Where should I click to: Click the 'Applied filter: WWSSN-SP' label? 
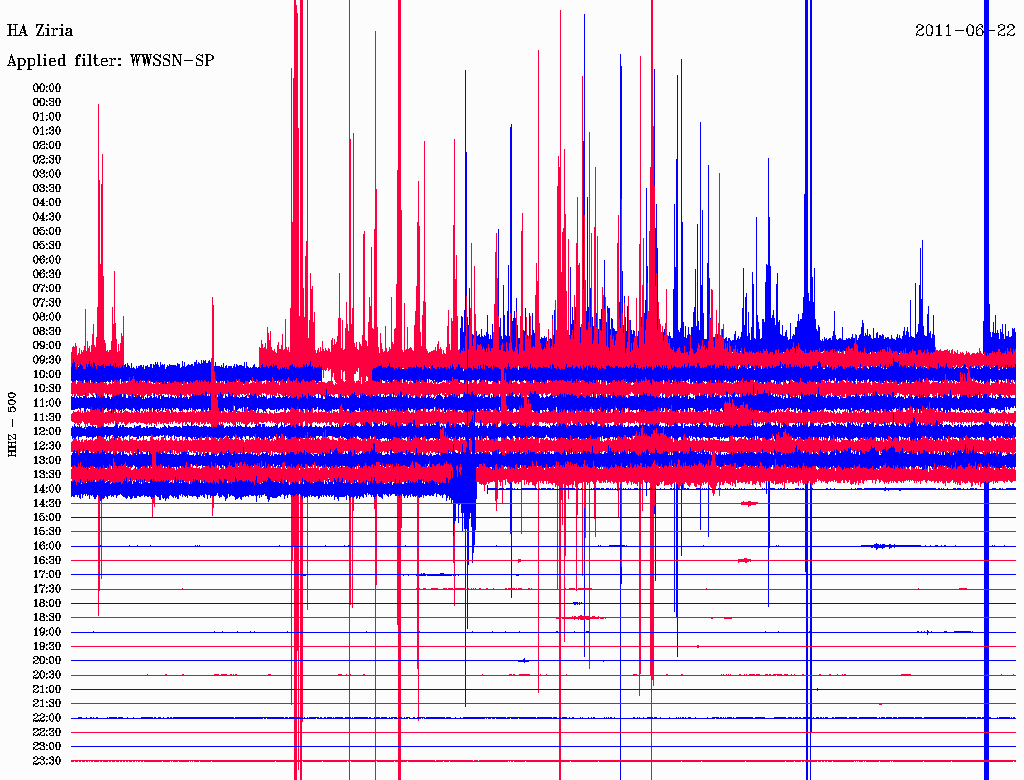click(x=110, y=61)
